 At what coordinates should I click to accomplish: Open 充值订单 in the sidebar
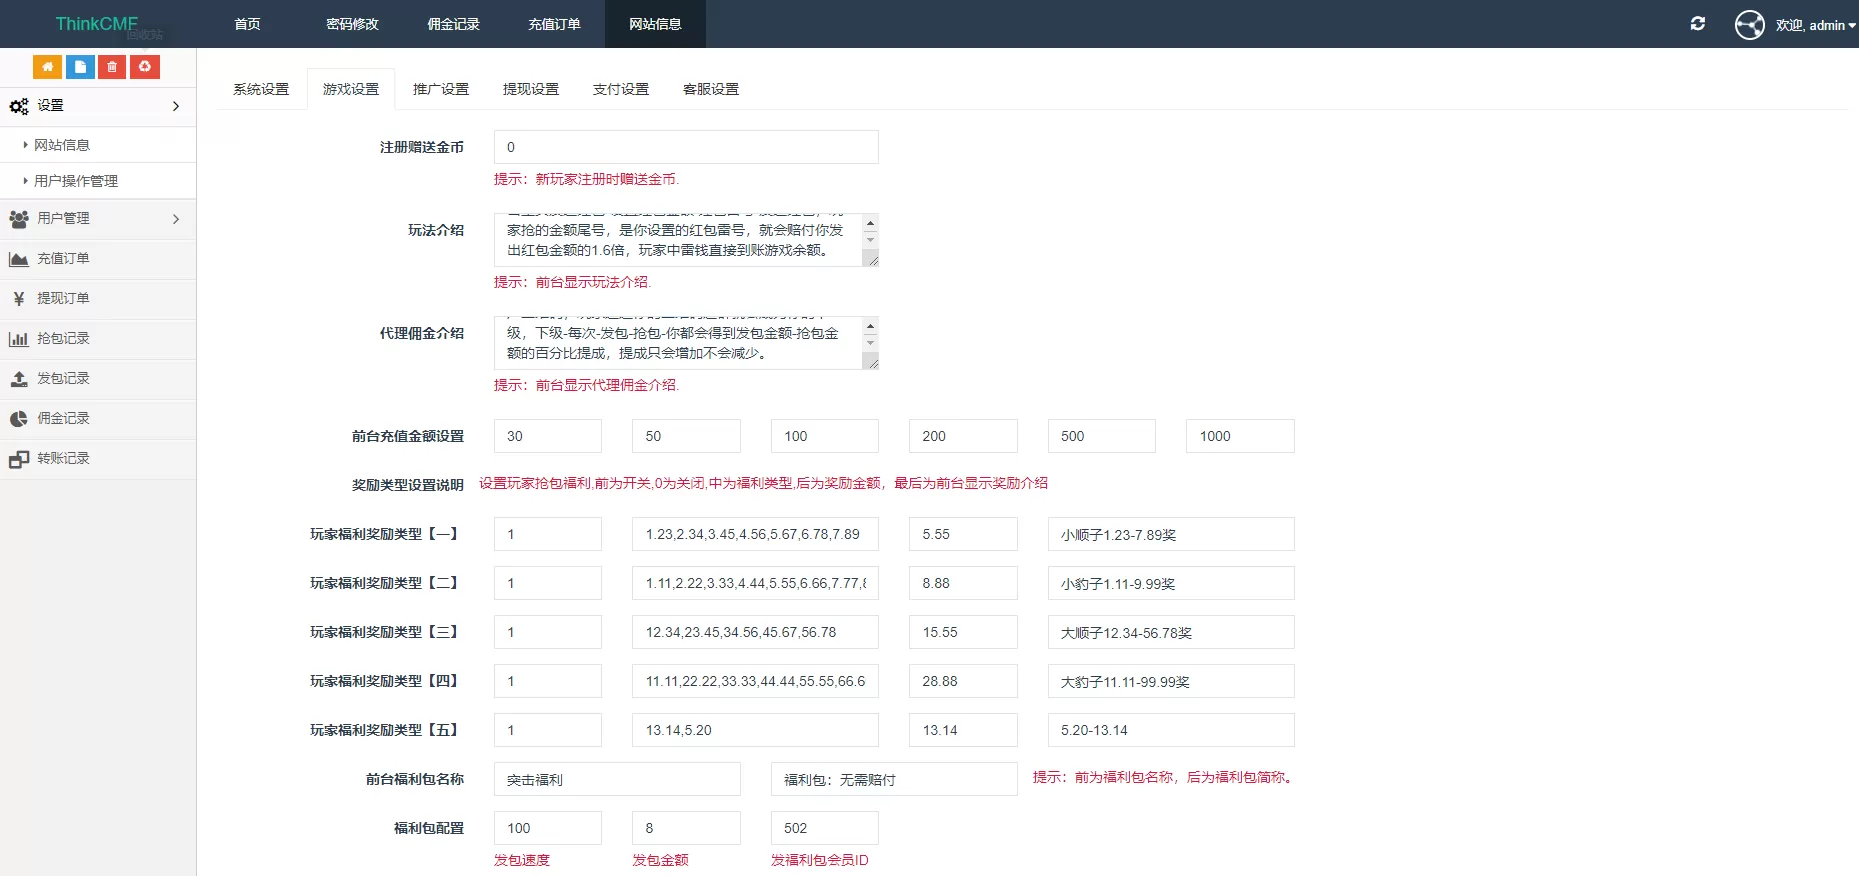click(63, 259)
